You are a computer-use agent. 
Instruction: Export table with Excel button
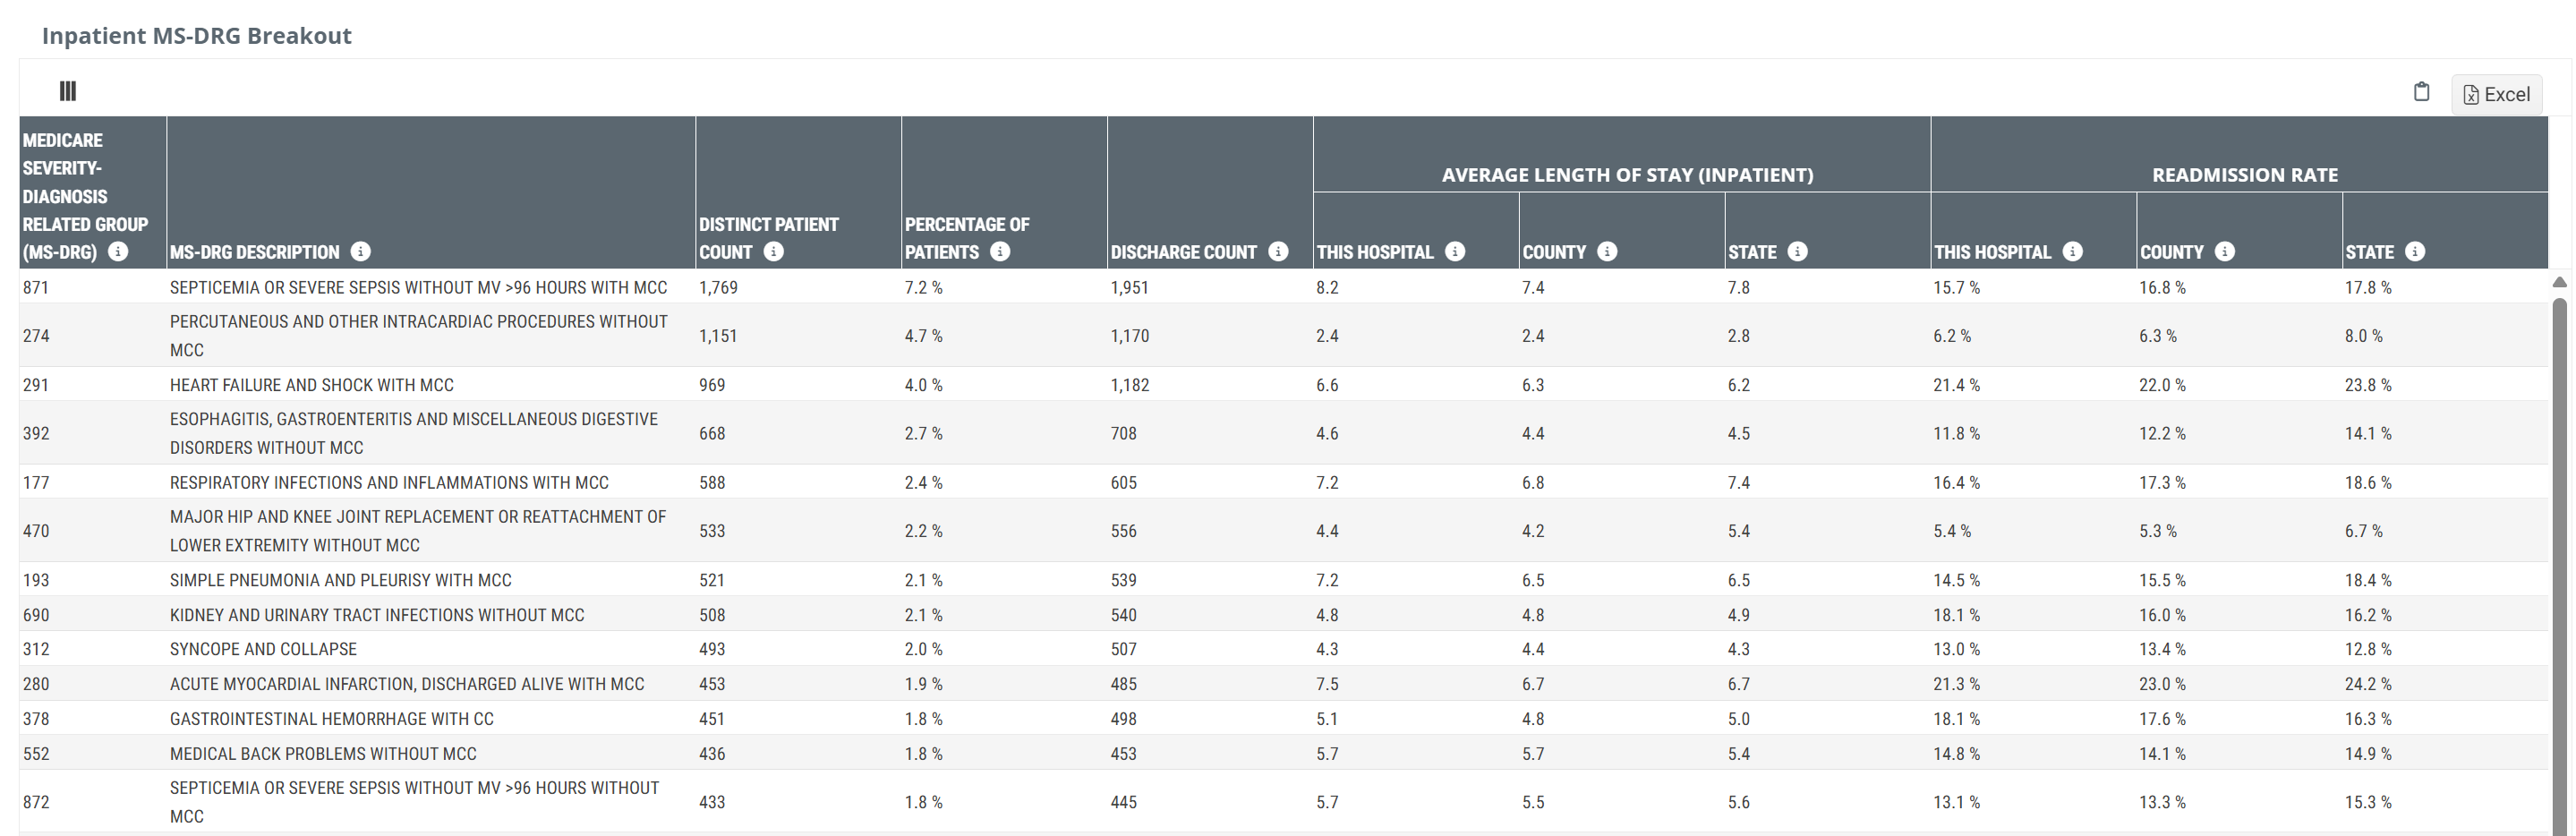(2496, 94)
